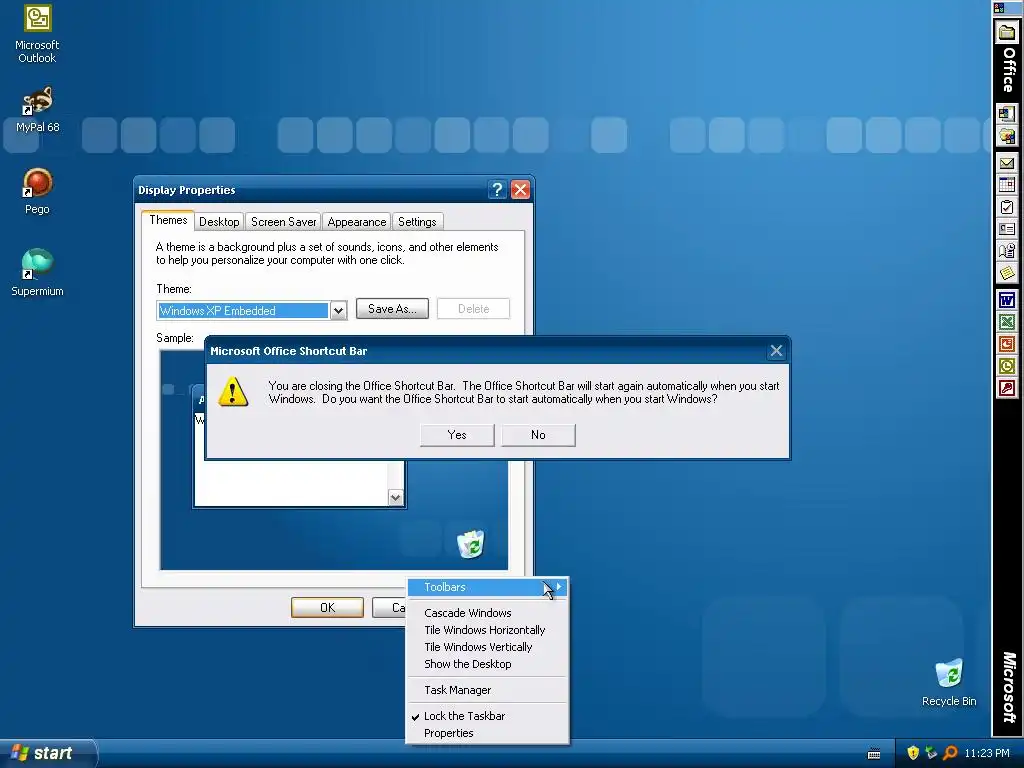The width and height of the screenshot is (1024, 768).
Task: Click New Appointment calendar icon on Shortcut Bar
Action: [x=1006, y=185]
